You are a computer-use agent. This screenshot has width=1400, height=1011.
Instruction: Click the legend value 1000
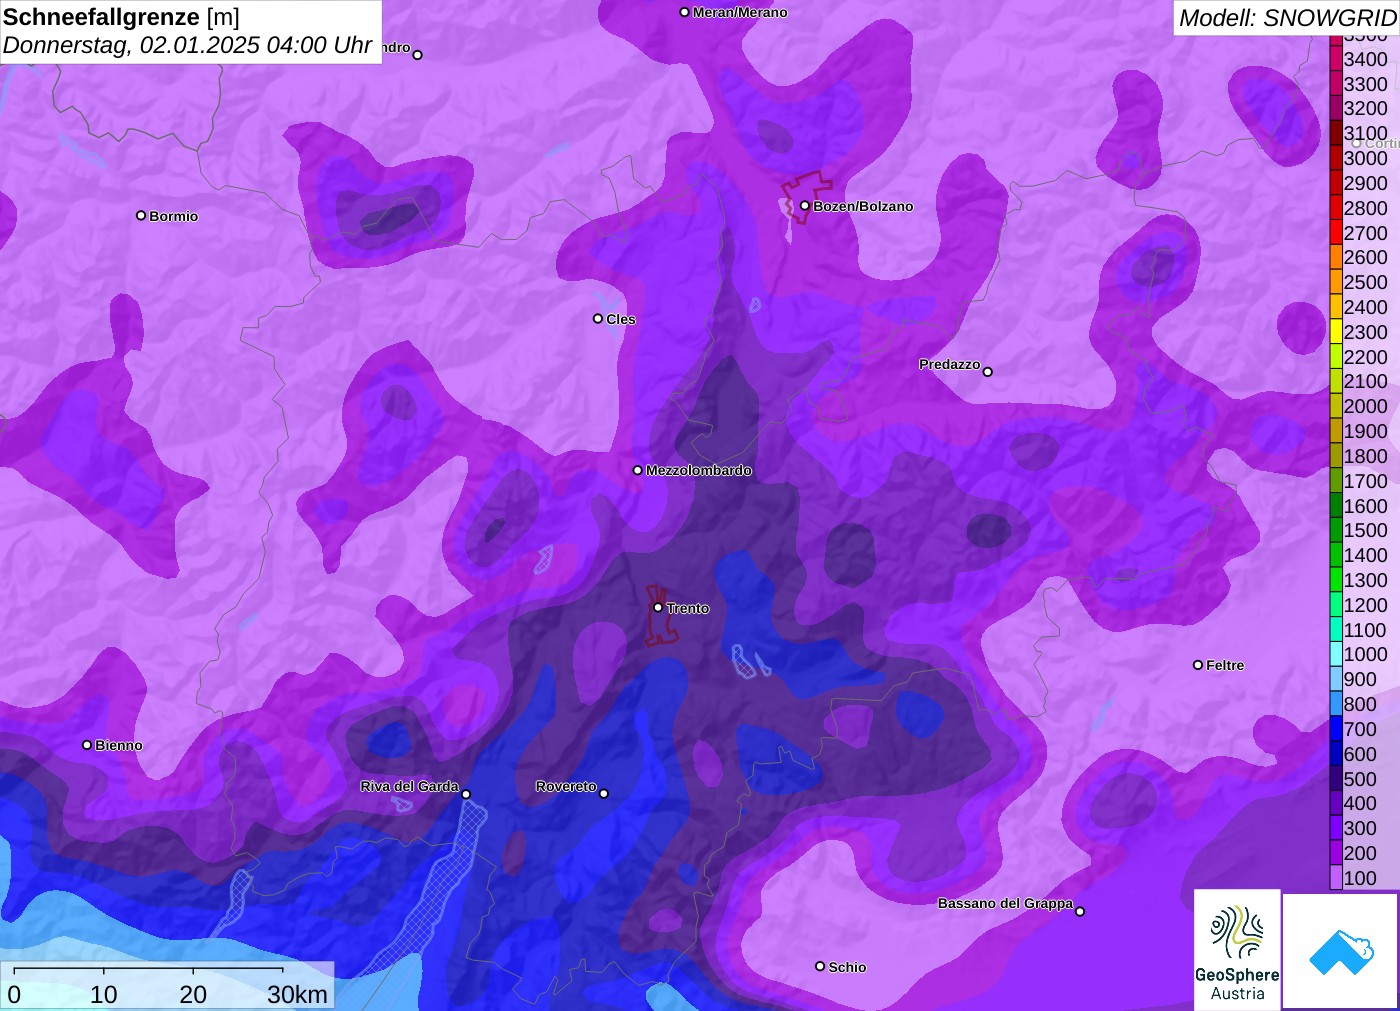pos(1366,654)
